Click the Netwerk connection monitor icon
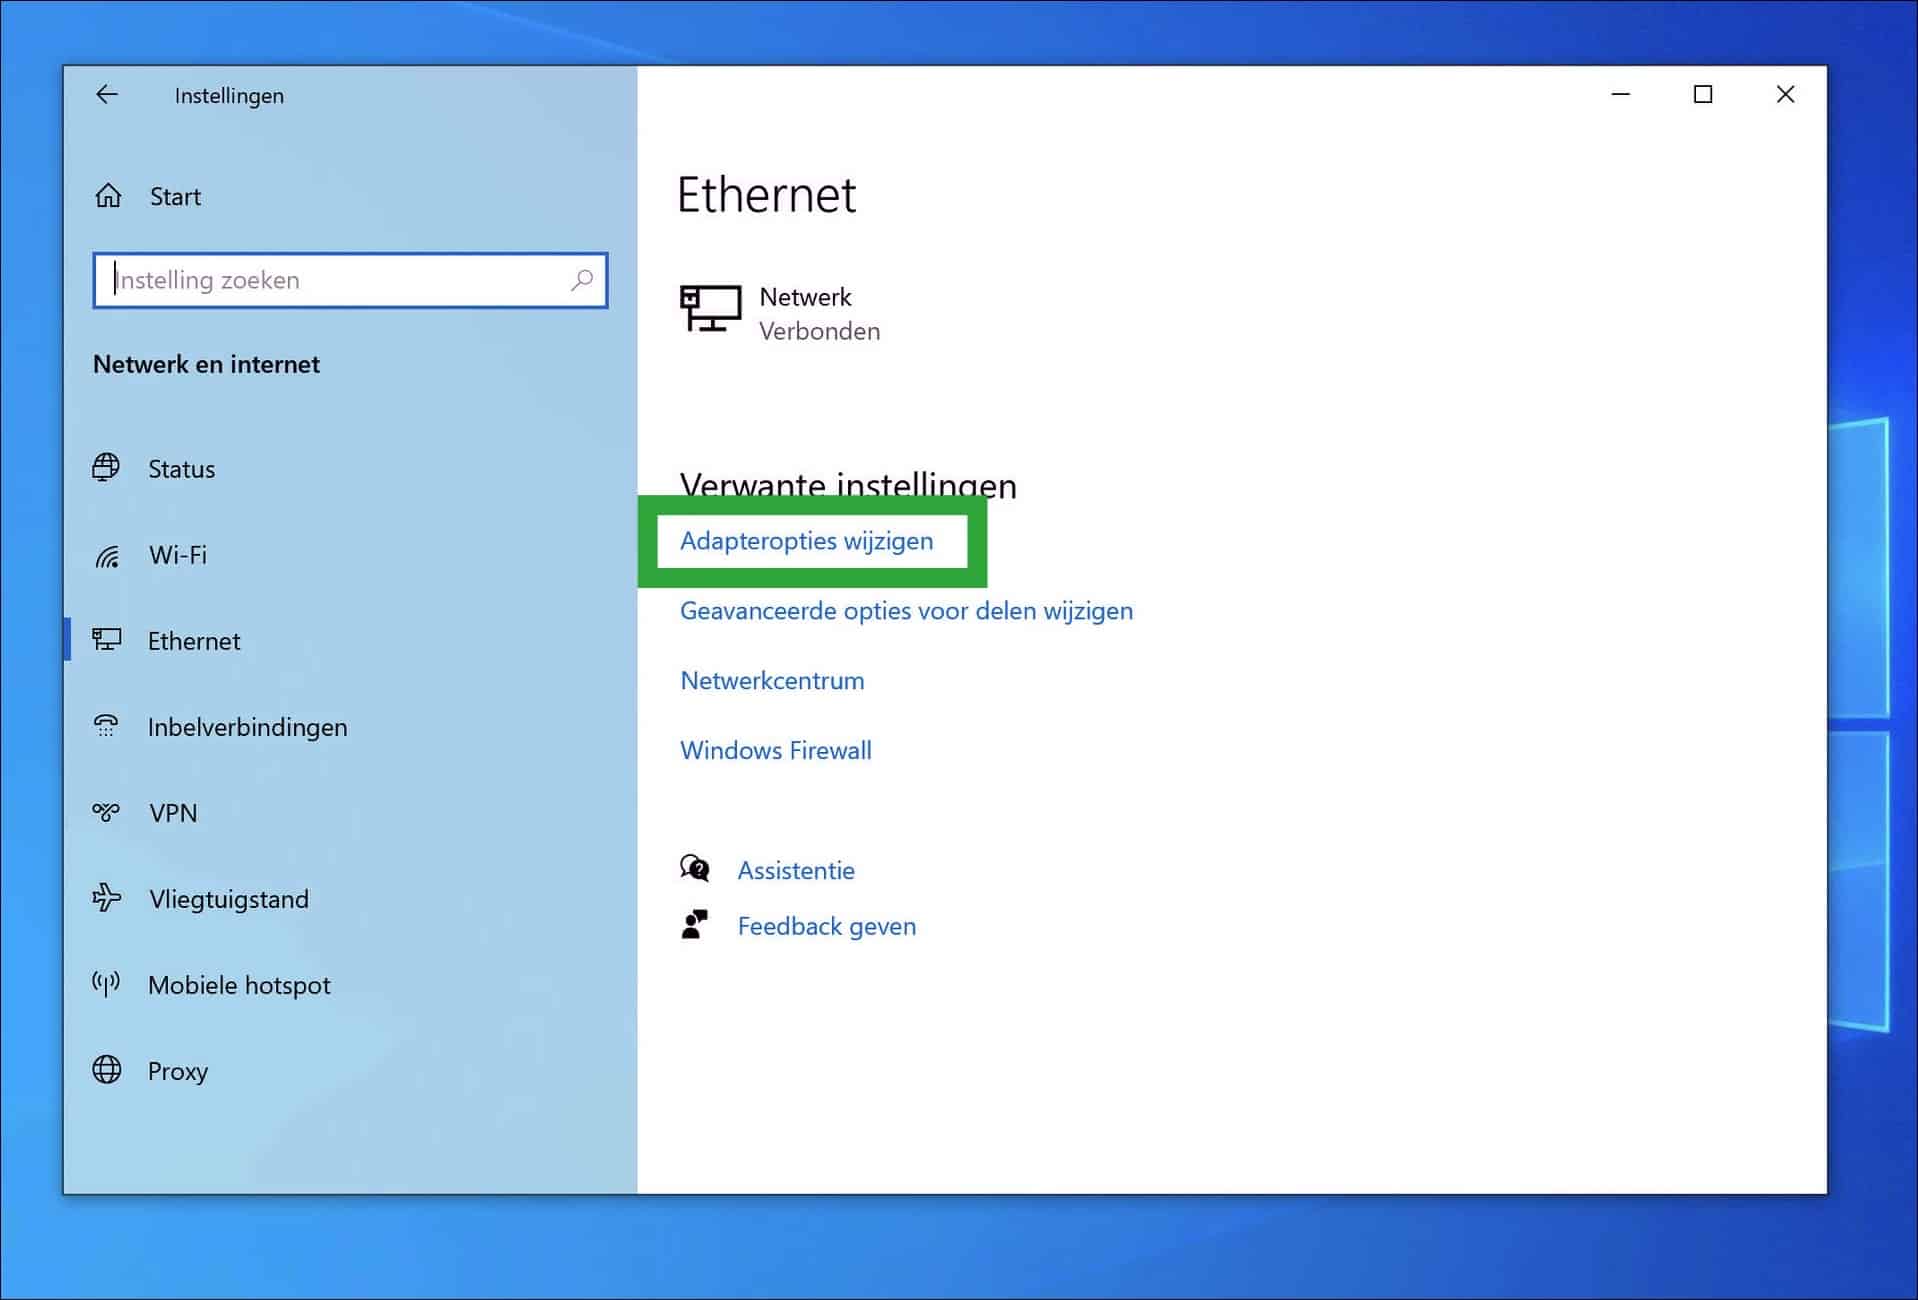1918x1300 pixels. coord(710,310)
